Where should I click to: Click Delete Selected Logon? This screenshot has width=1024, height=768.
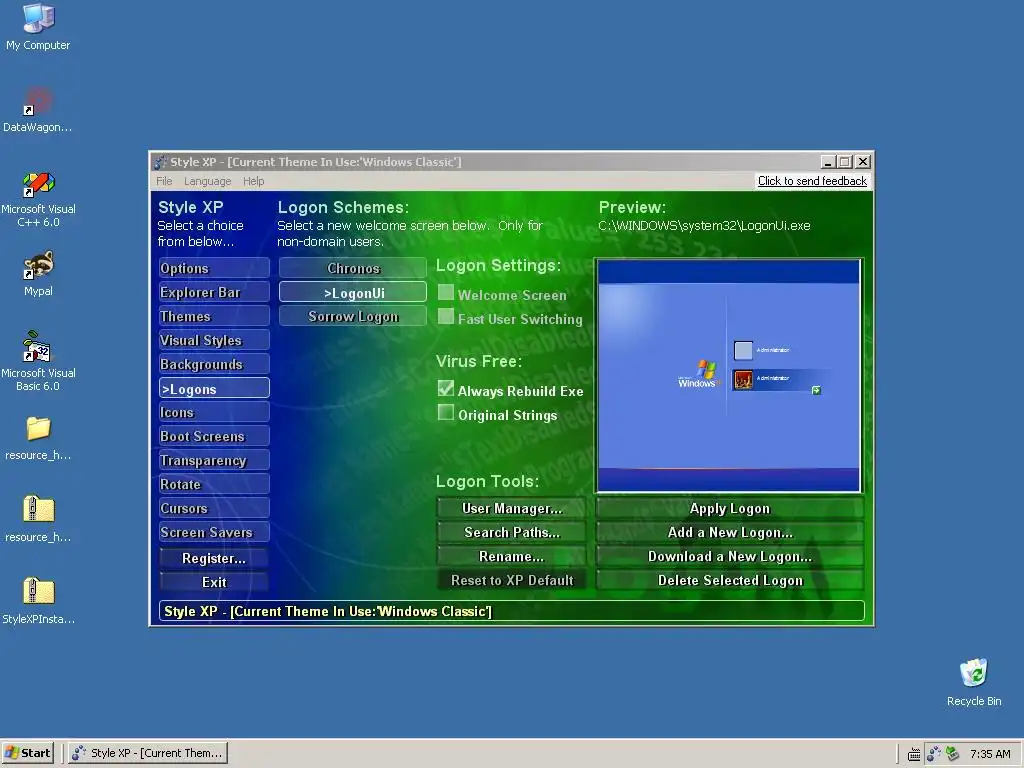tap(730, 581)
